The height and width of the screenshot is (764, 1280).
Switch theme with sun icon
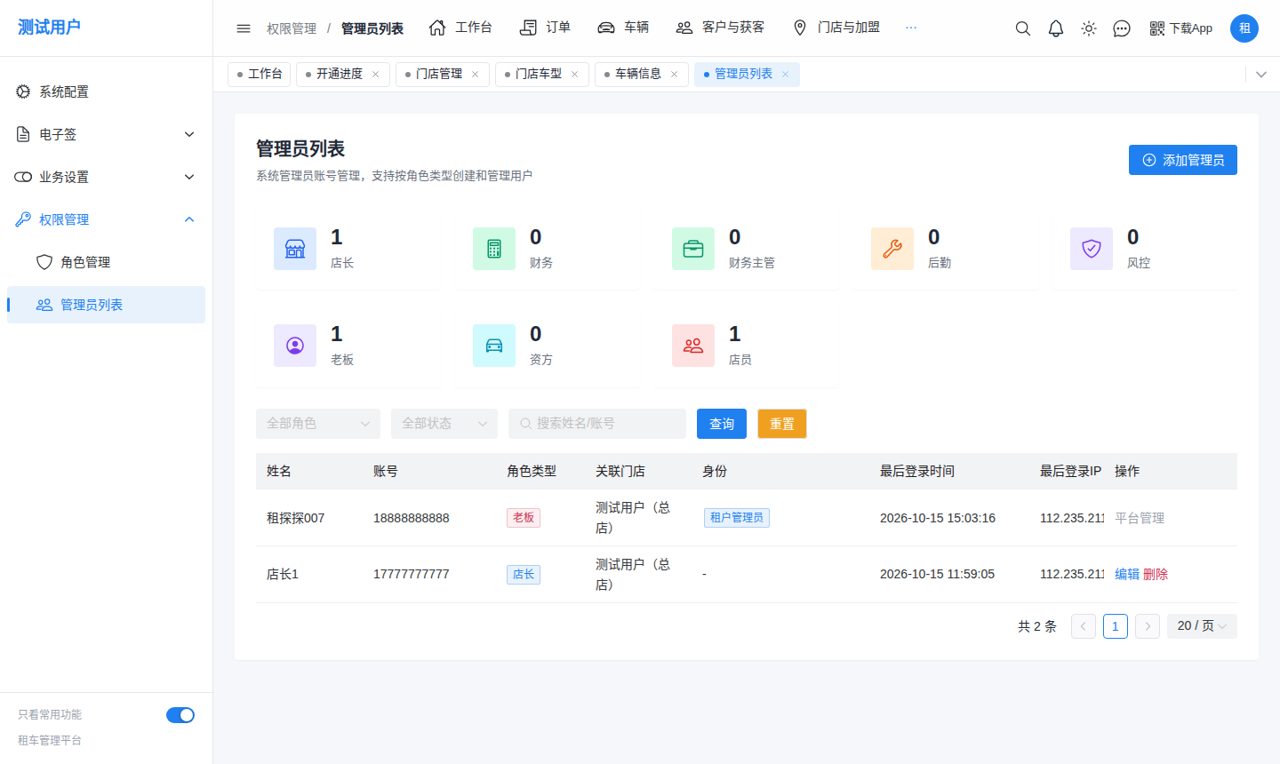(1088, 28)
